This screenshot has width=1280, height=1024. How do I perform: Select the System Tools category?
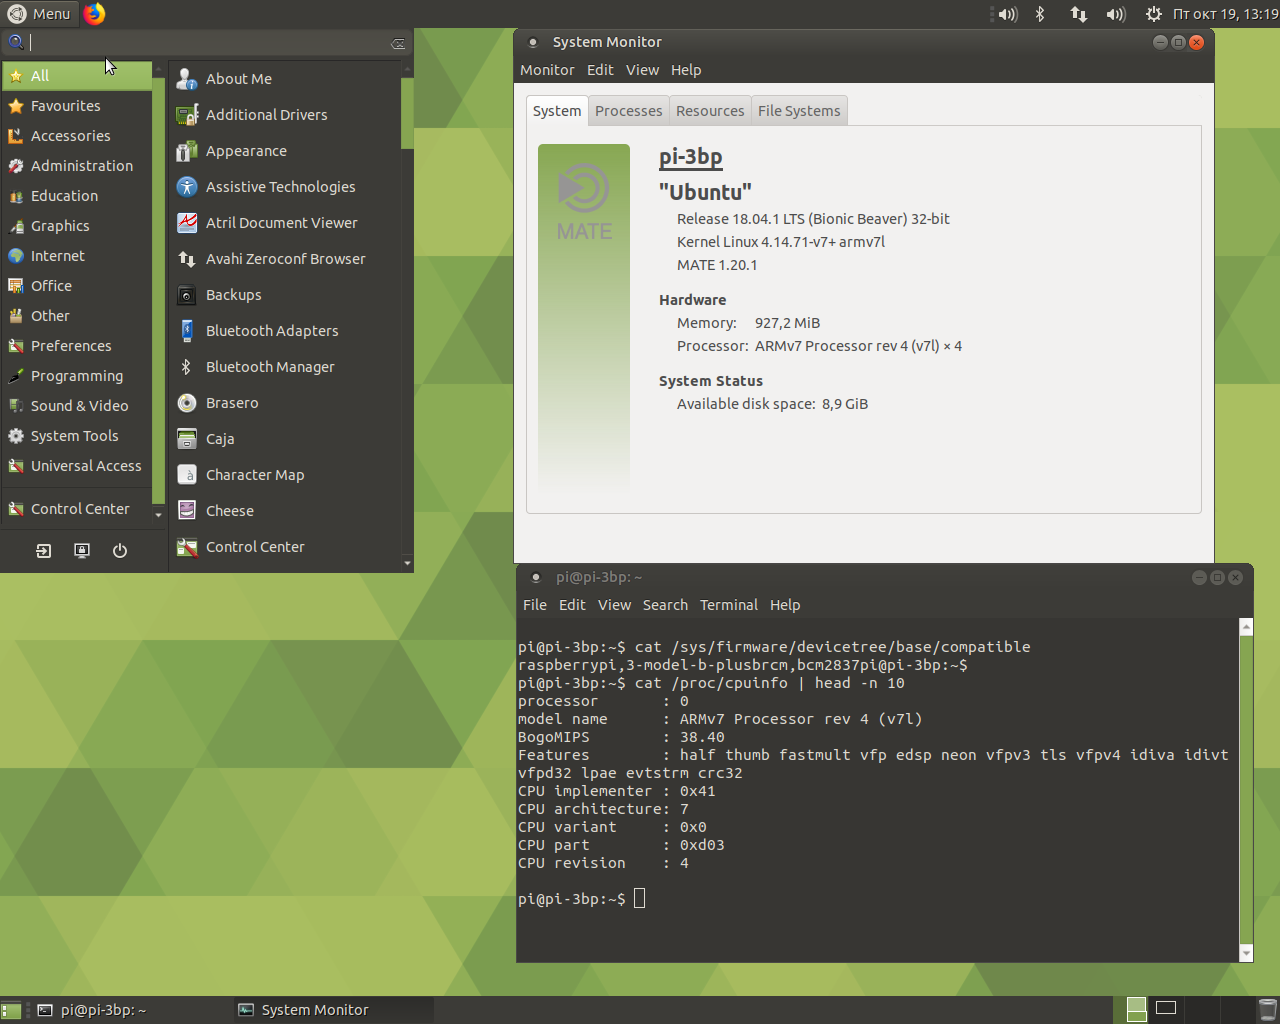[77, 436]
